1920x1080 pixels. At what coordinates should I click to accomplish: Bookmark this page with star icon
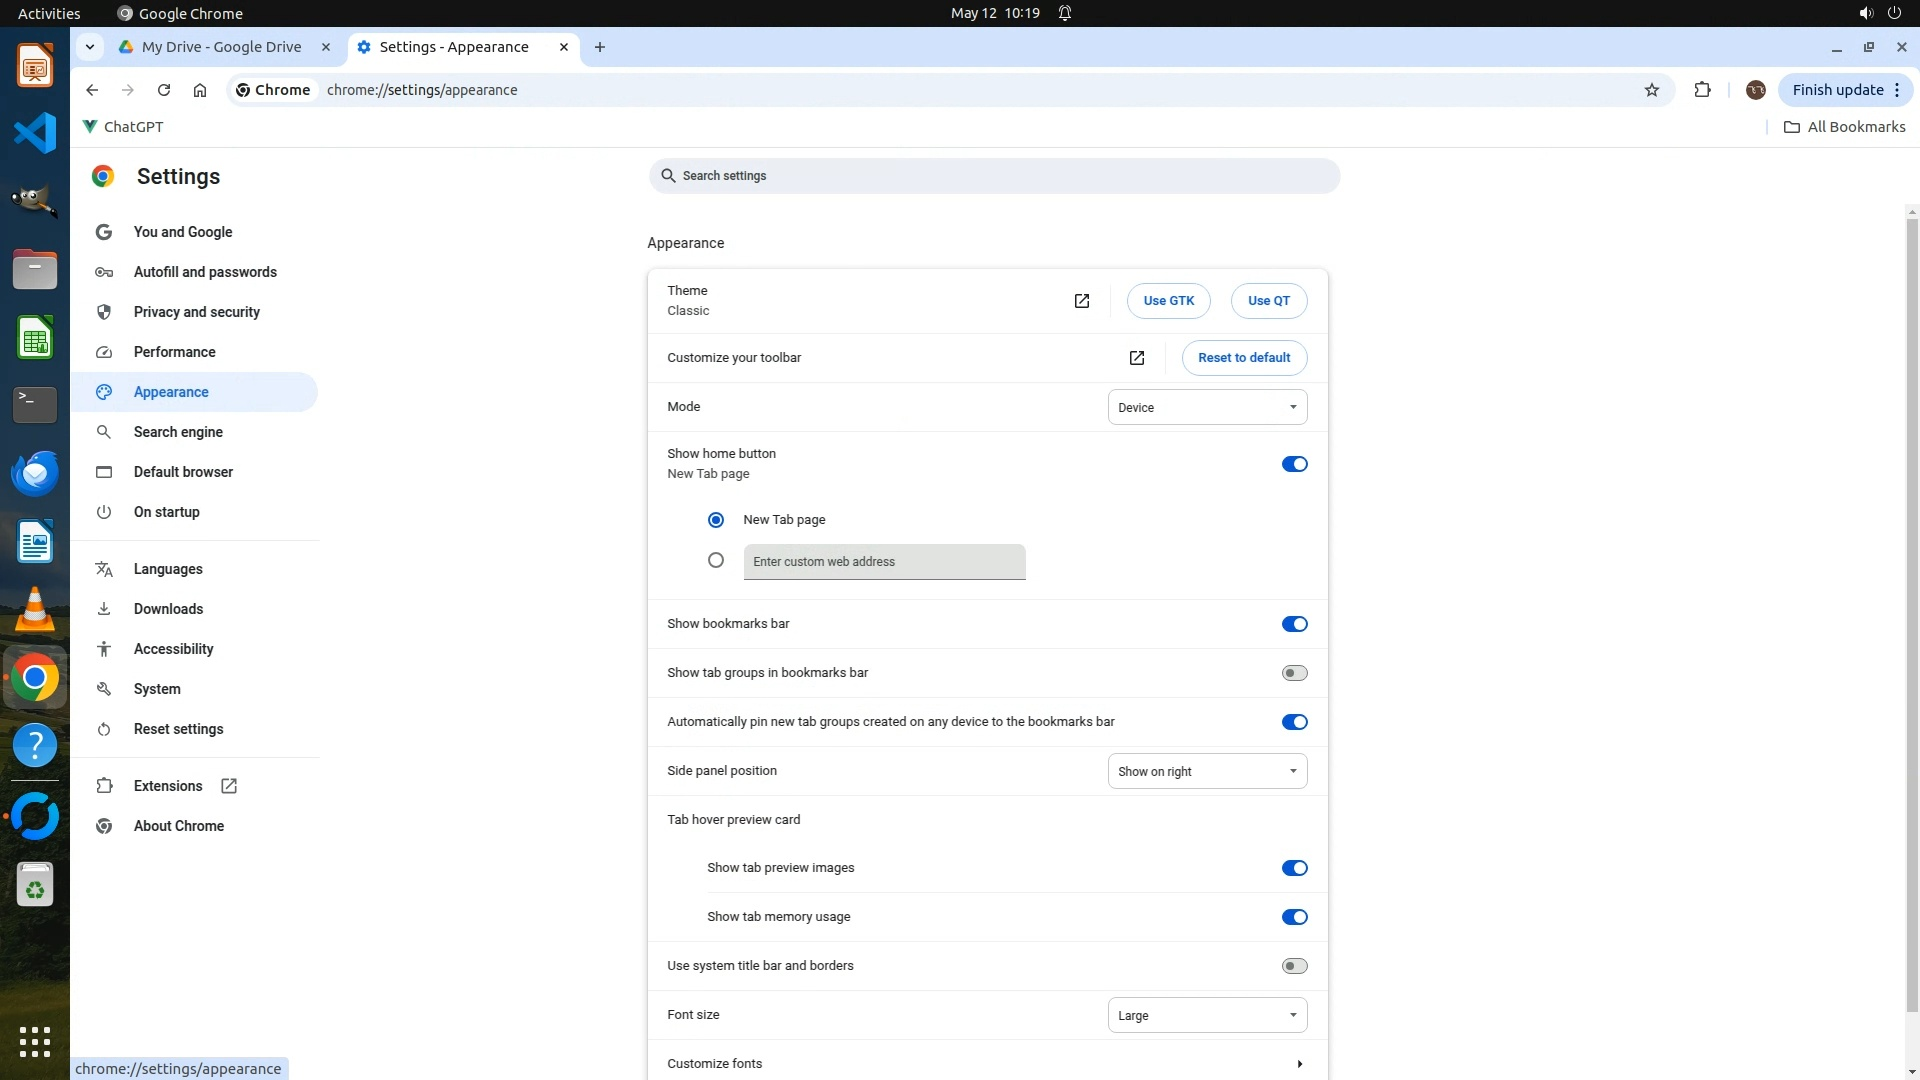click(1651, 90)
